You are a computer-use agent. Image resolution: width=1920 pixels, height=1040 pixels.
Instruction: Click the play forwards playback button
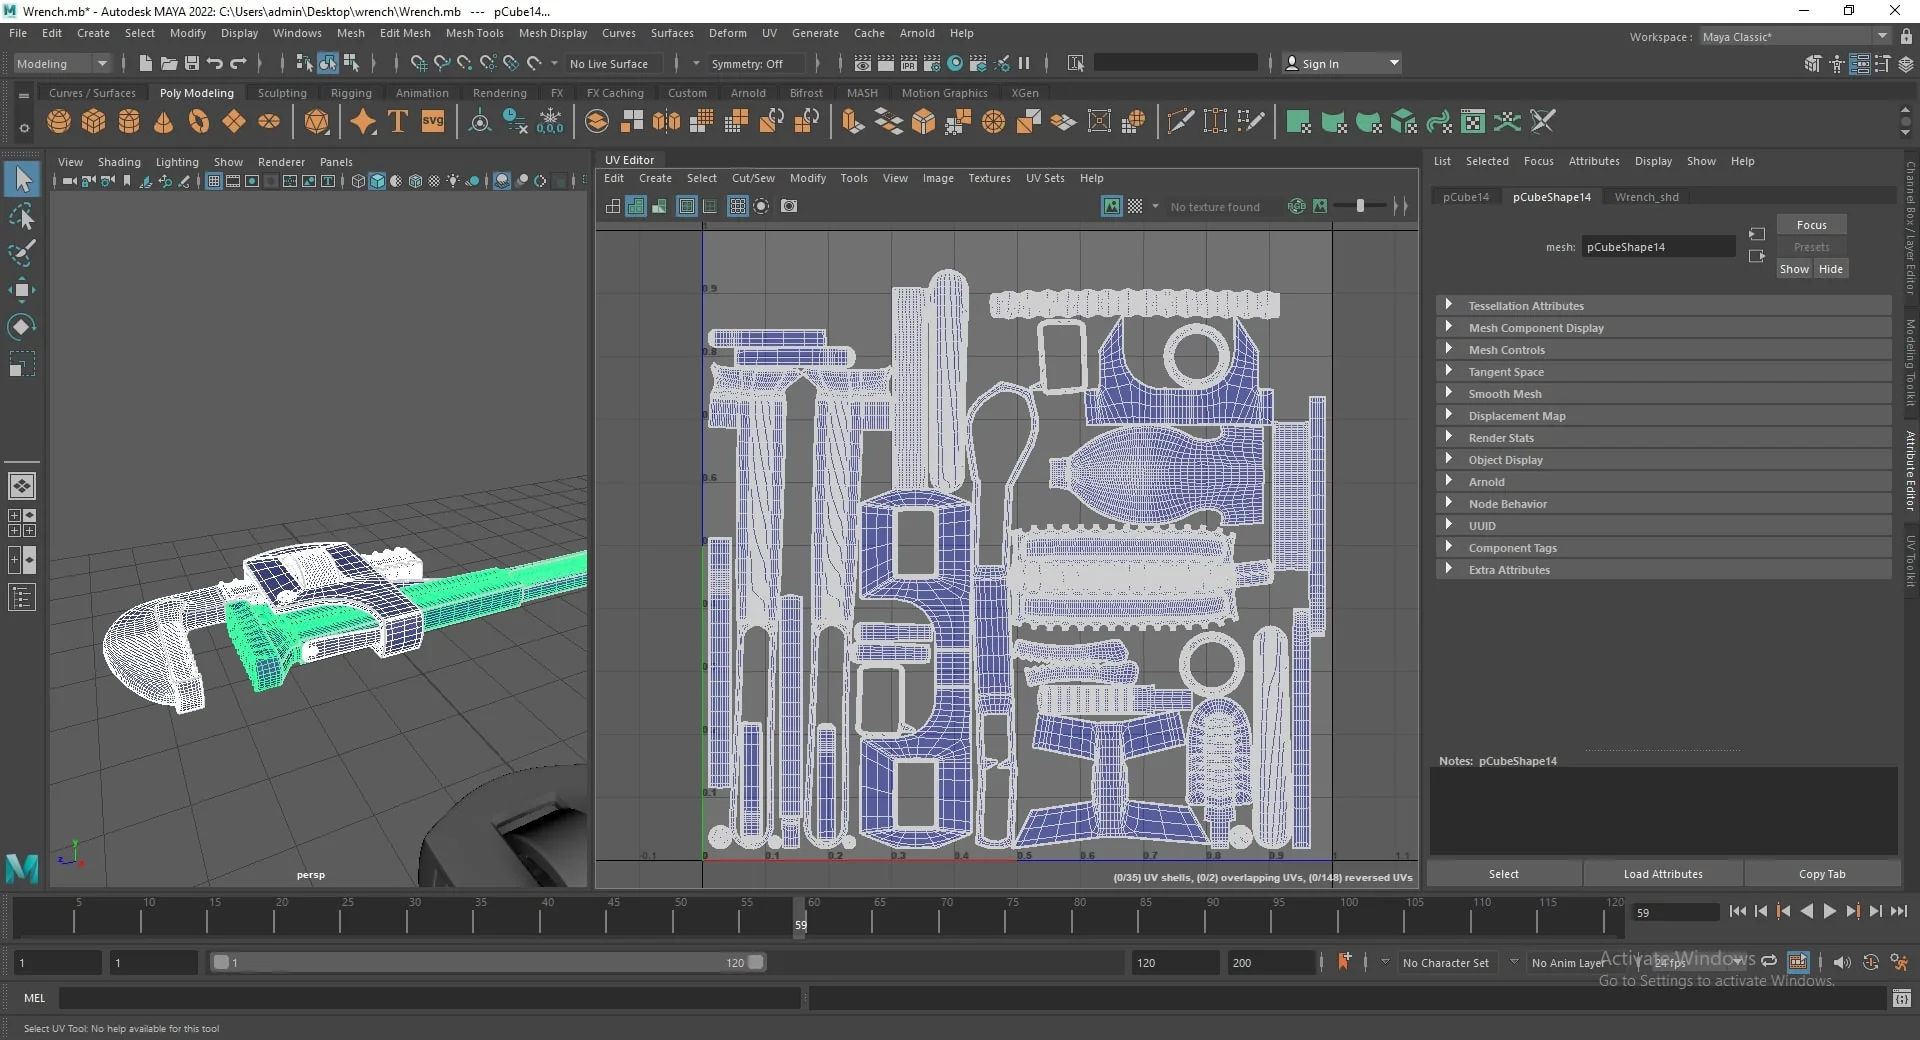(1829, 911)
